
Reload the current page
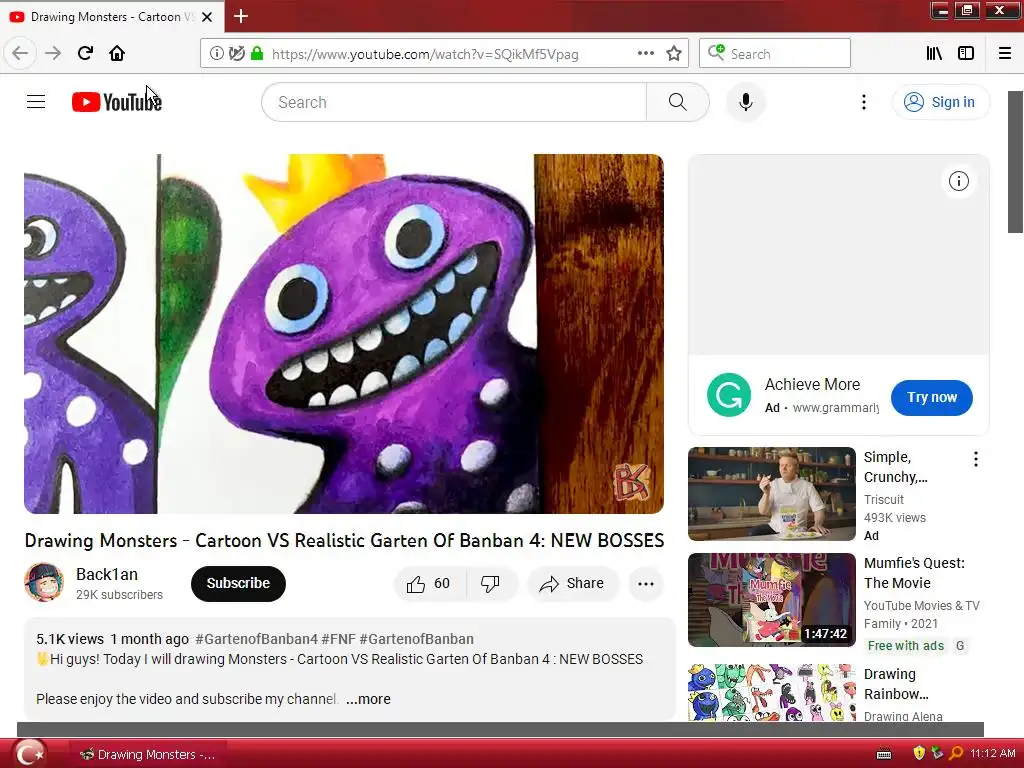(x=85, y=54)
